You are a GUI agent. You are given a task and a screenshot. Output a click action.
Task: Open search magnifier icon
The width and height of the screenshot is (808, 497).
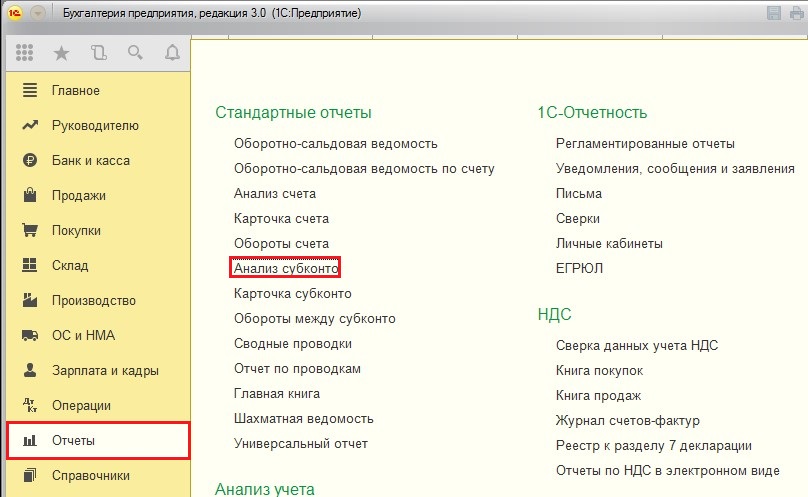[135, 52]
